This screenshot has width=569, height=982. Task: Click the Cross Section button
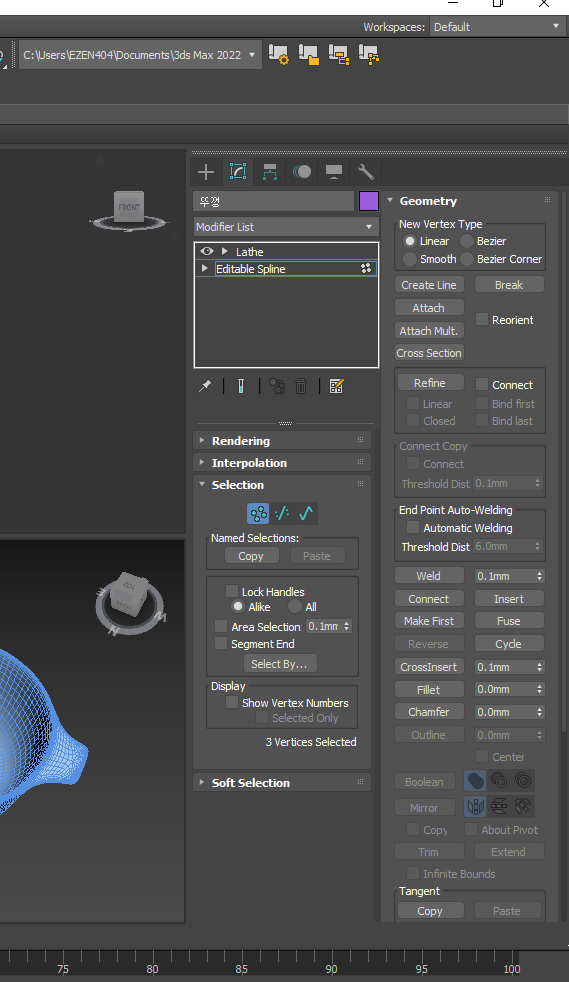(429, 353)
